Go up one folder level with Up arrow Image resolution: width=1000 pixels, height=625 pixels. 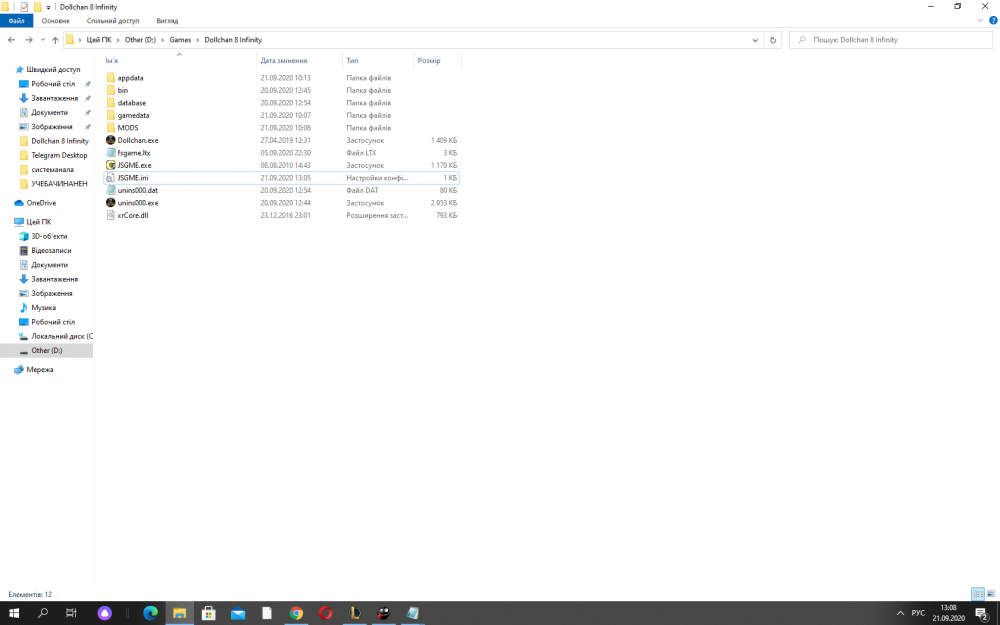click(55, 40)
